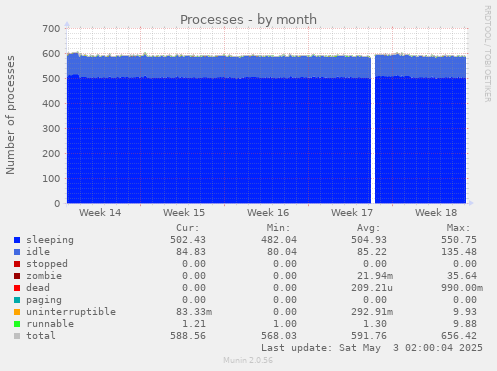
Task: Click idle maximum value 135.48
Action: (459, 252)
